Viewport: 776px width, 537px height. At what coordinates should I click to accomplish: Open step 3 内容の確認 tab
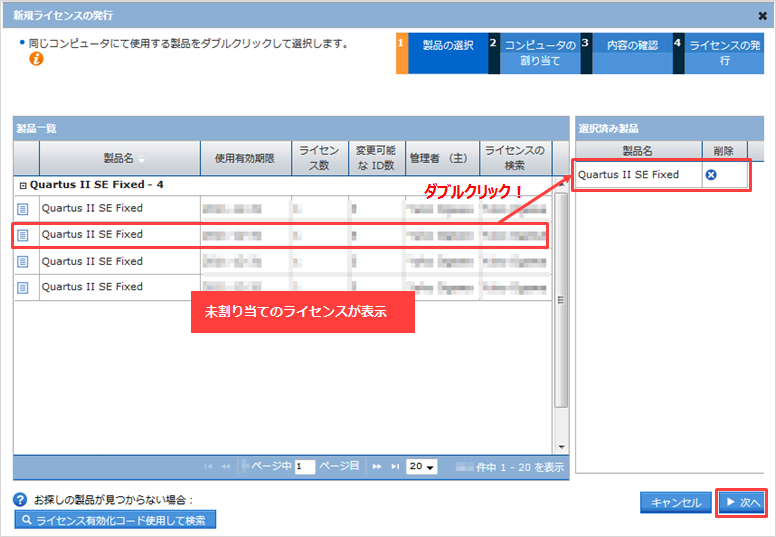(627, 53)
